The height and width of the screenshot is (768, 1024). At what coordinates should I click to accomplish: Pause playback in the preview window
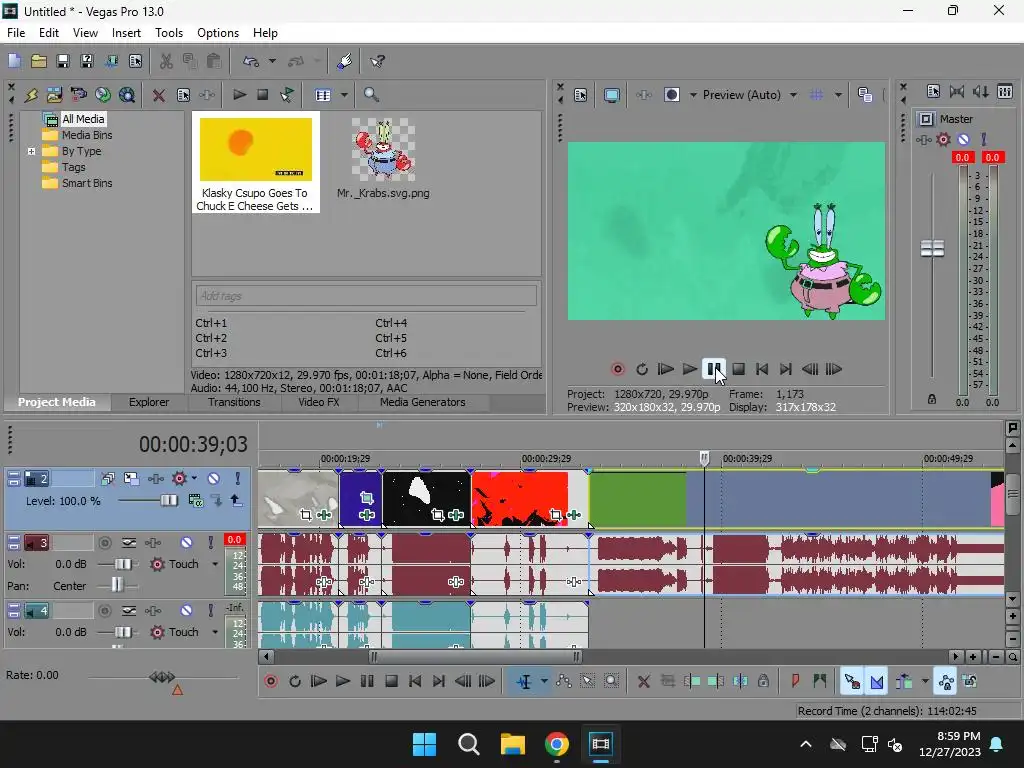coord(714,369)
